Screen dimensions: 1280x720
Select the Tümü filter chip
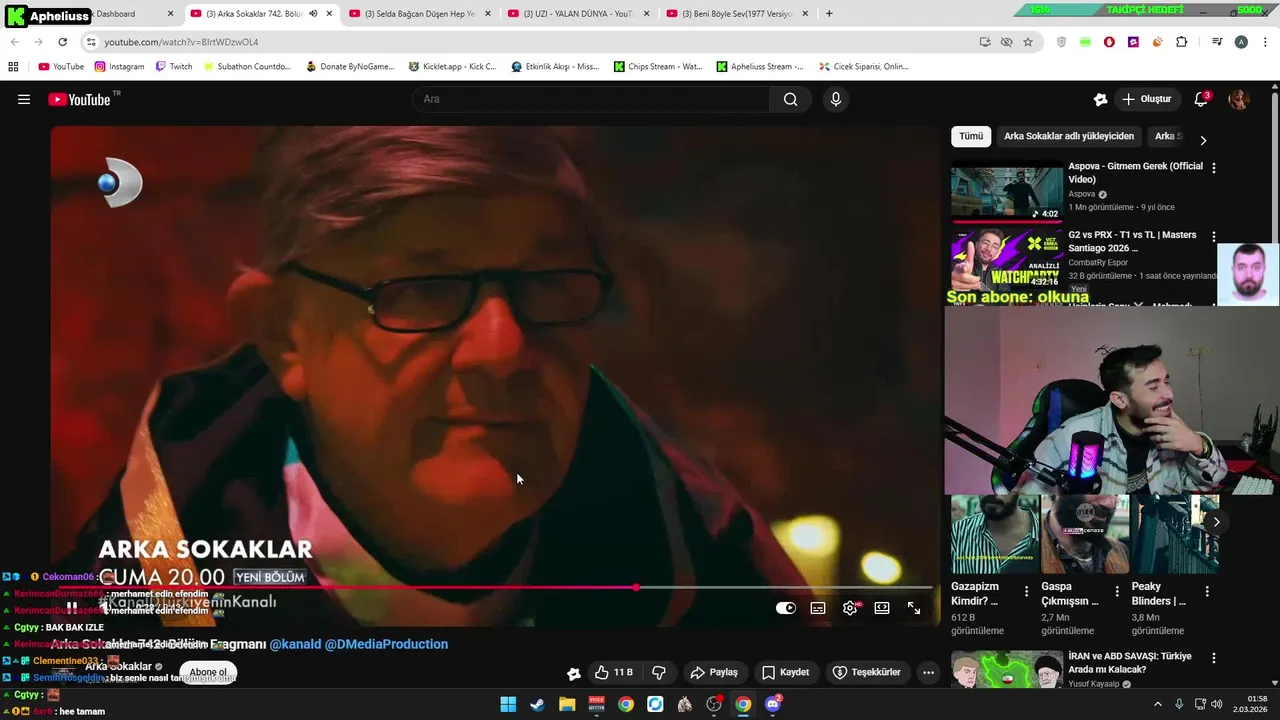[x=971, y=136]
